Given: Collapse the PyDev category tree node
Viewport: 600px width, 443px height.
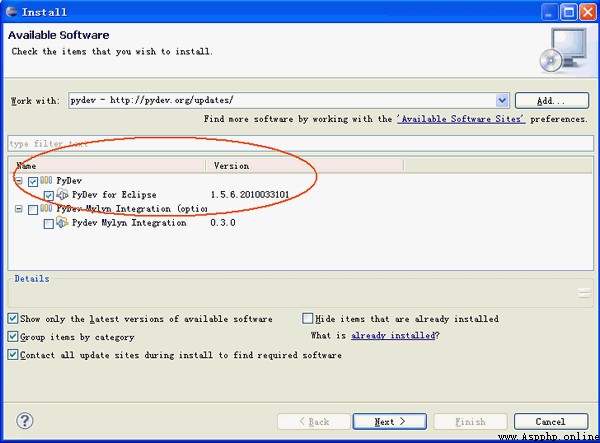Looking at the screenshot, I should [18, 181].
